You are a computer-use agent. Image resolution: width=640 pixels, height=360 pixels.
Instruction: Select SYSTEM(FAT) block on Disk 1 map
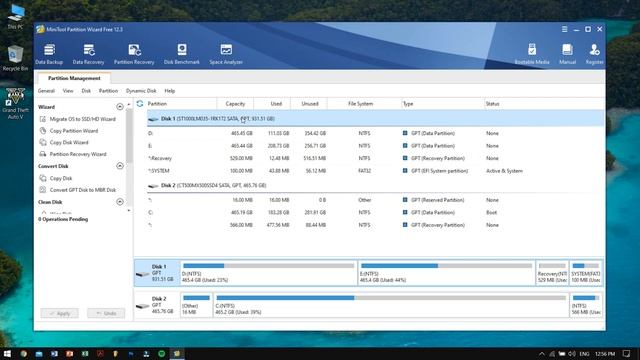point(586,273)
